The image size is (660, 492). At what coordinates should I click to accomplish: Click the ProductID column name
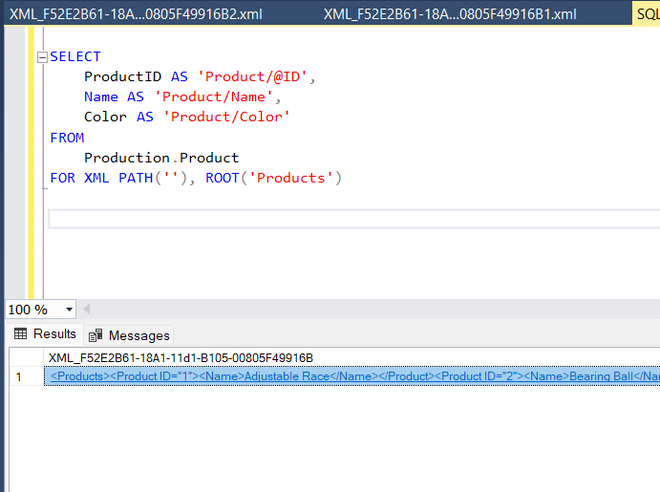tap(123, 77)
